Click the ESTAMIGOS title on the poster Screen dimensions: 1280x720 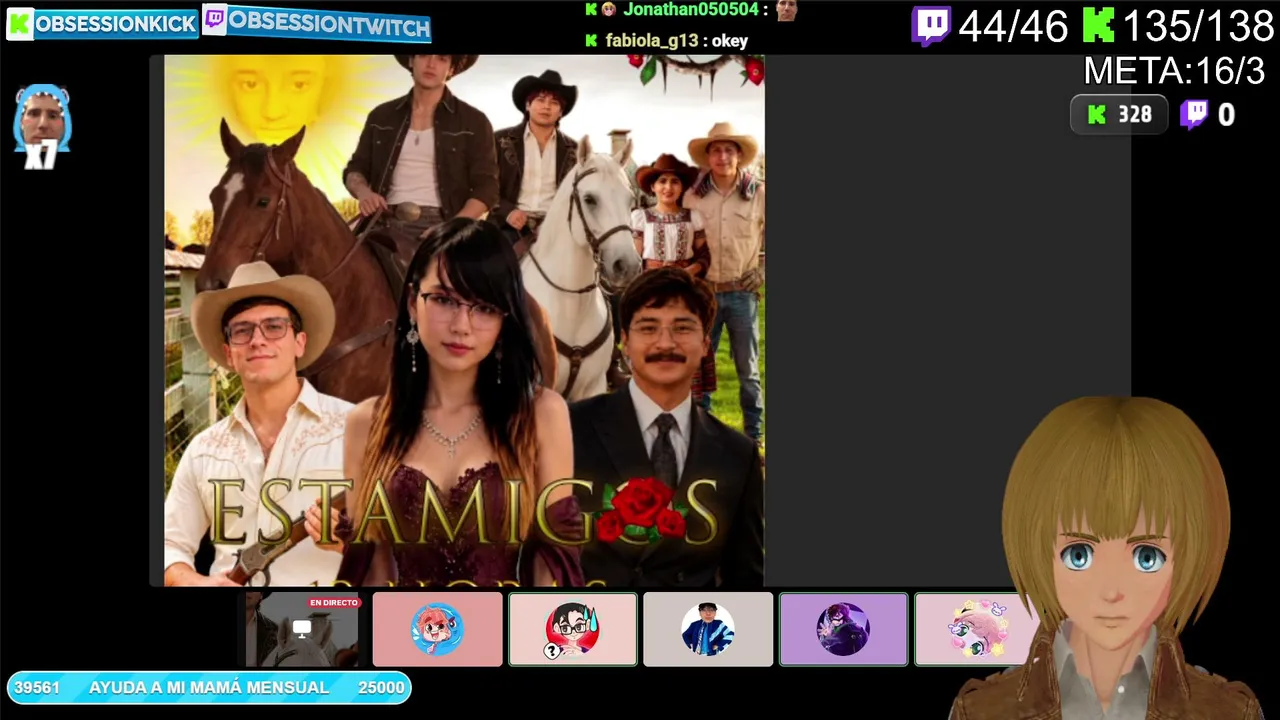[464, 512]
